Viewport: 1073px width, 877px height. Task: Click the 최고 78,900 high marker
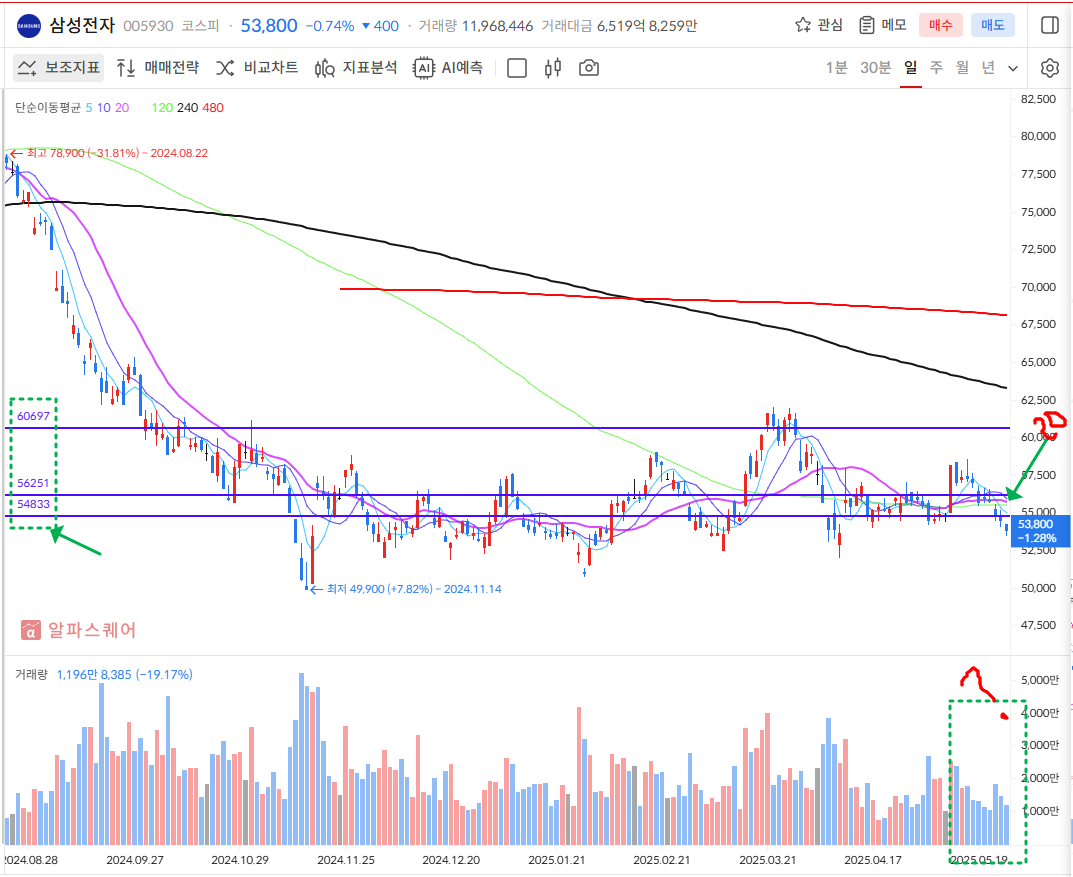pos(116,153)
